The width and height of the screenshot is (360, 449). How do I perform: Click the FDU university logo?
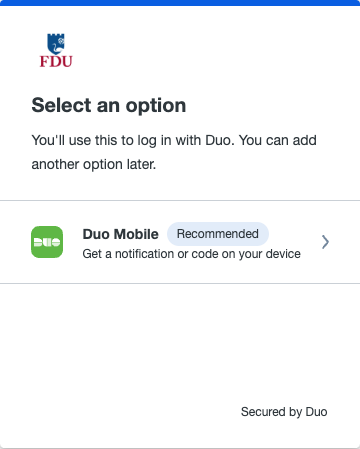tap(56, 50)
